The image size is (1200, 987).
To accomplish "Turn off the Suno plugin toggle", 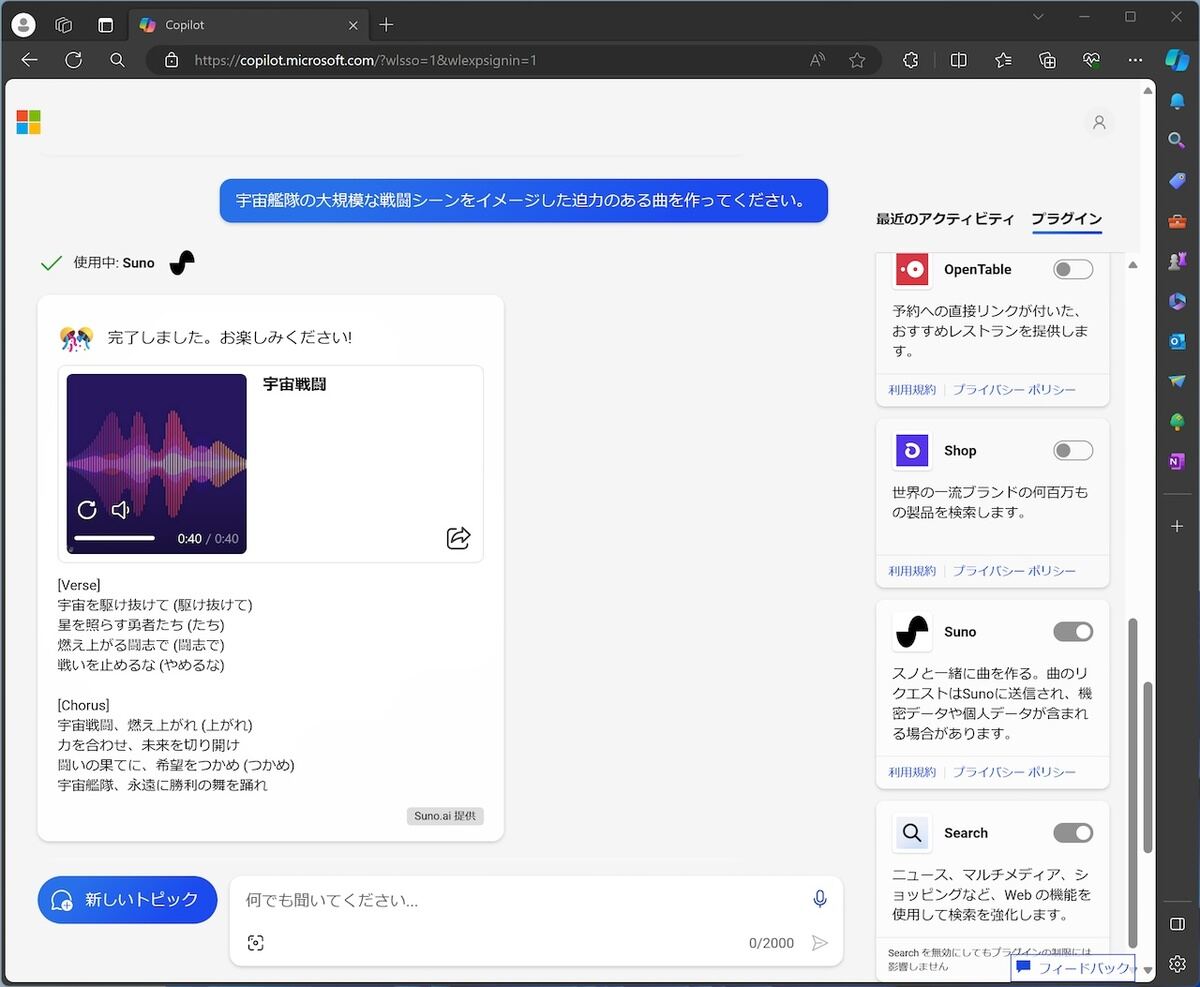I will pyautogui.click(x=1073, y=632).
